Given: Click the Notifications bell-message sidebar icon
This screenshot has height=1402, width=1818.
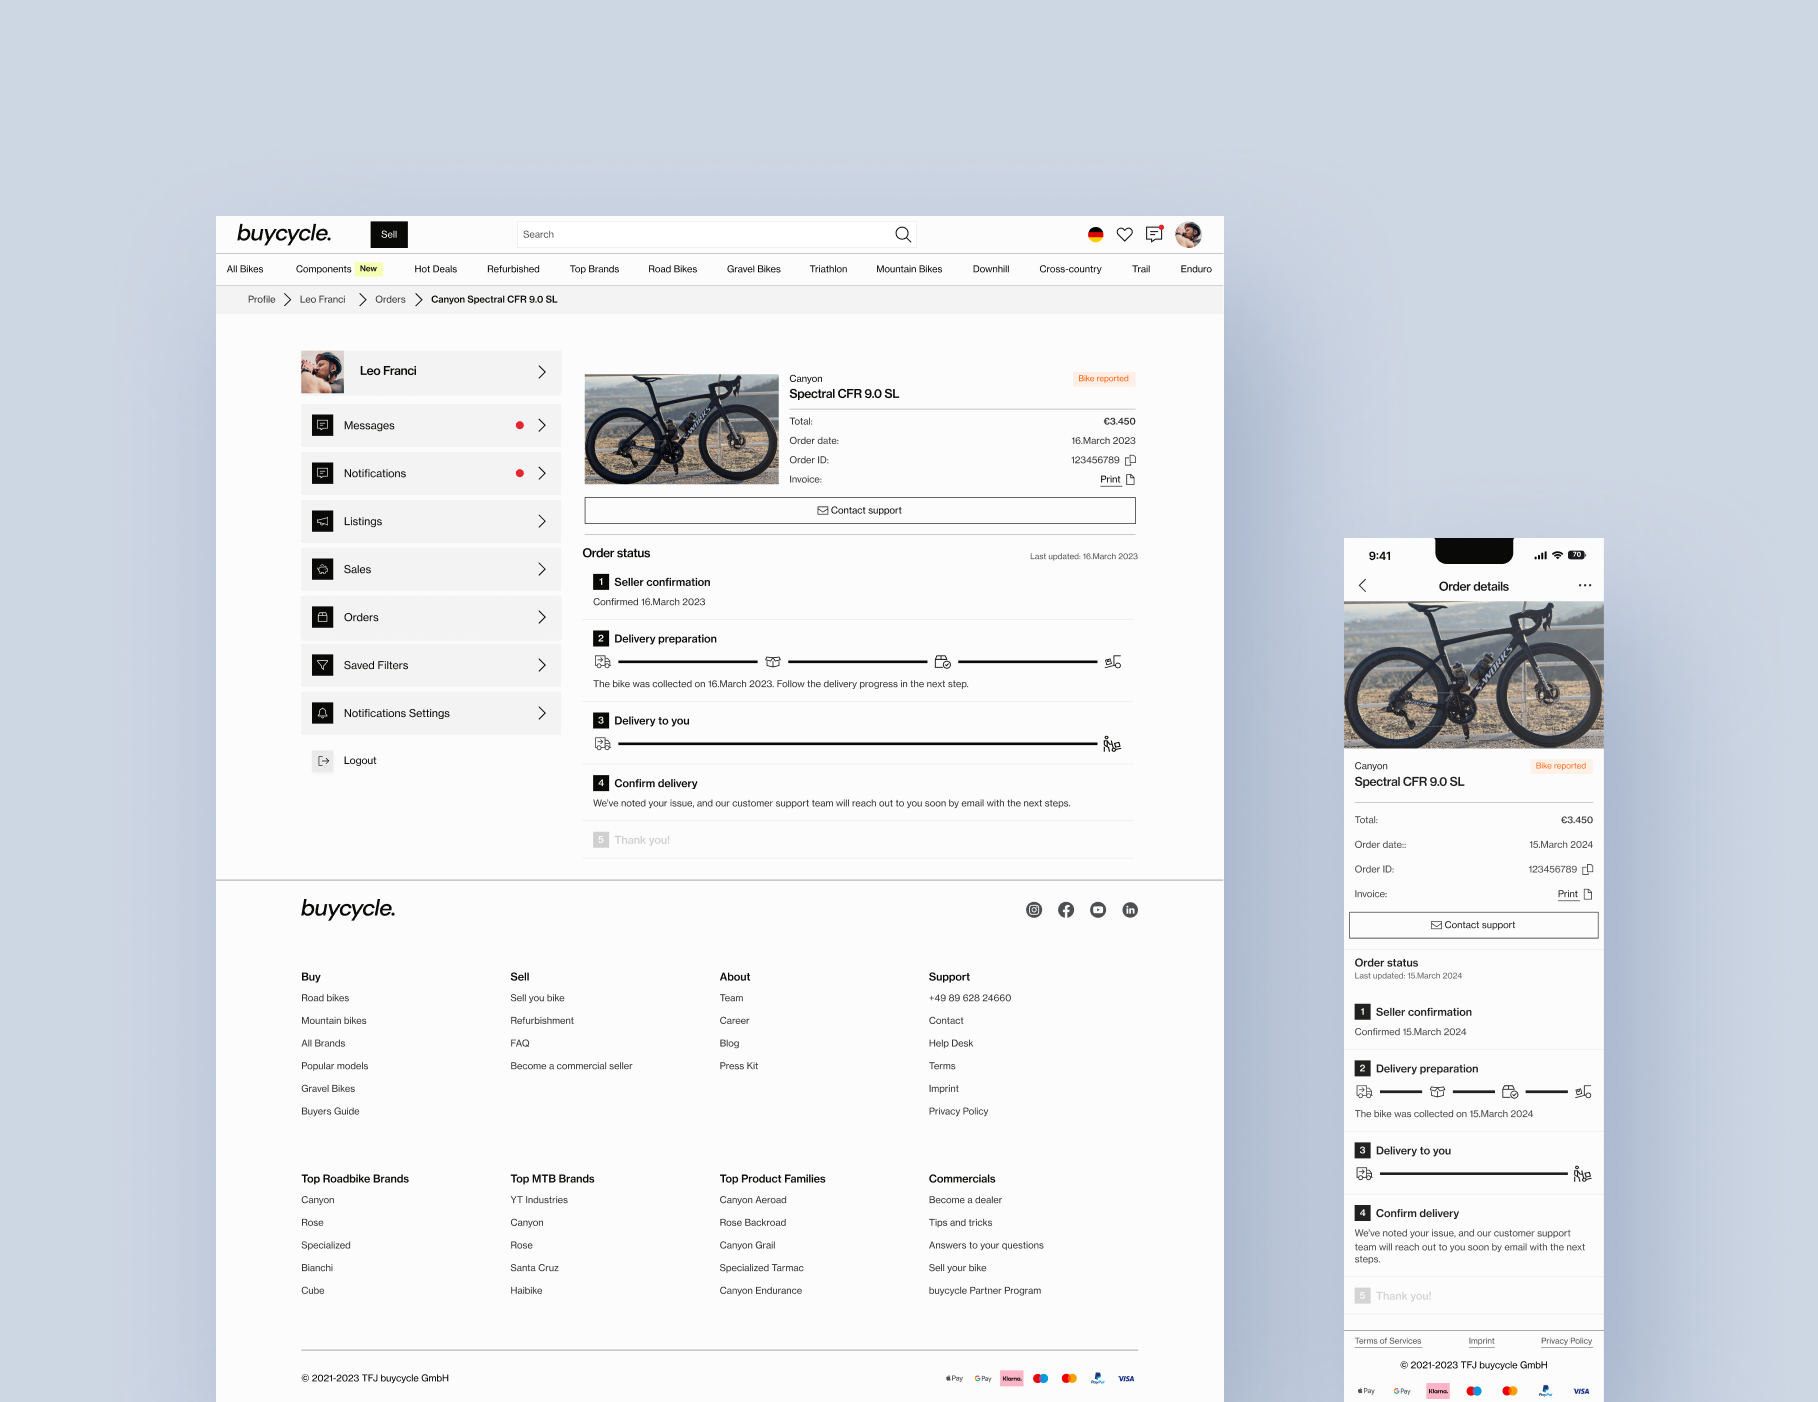Looking at the screenshot, I should click(x=323, y=473).
